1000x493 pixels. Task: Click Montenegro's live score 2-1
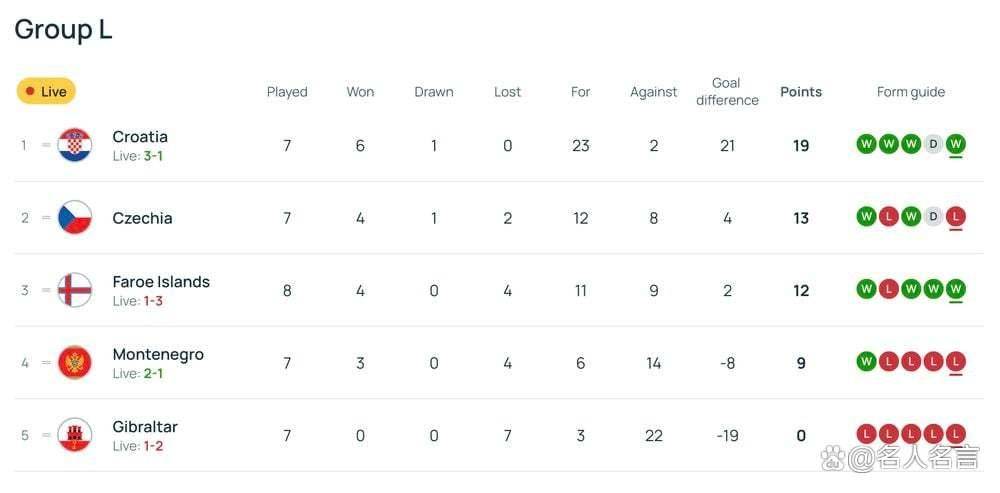153,374
